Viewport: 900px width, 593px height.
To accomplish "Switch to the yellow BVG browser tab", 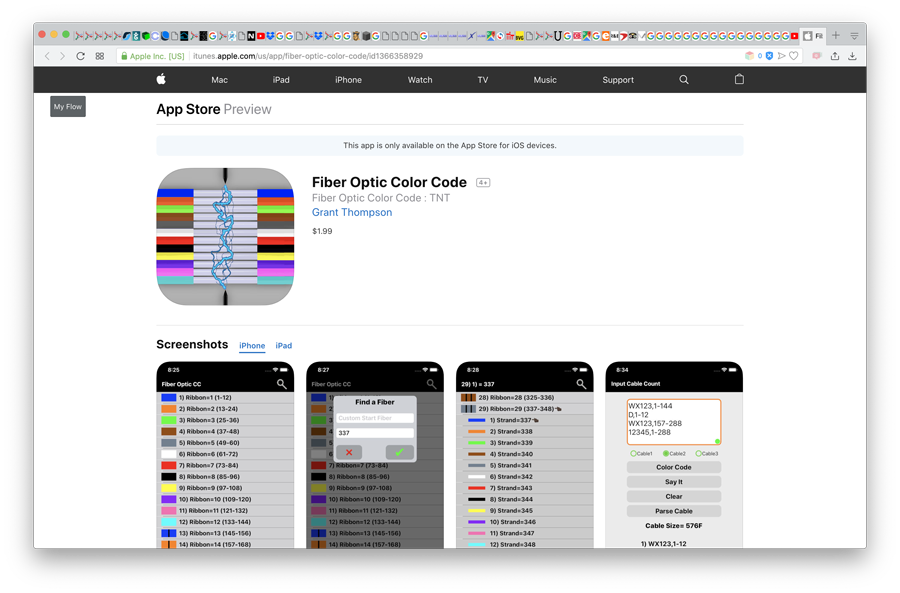I will 519,36.
